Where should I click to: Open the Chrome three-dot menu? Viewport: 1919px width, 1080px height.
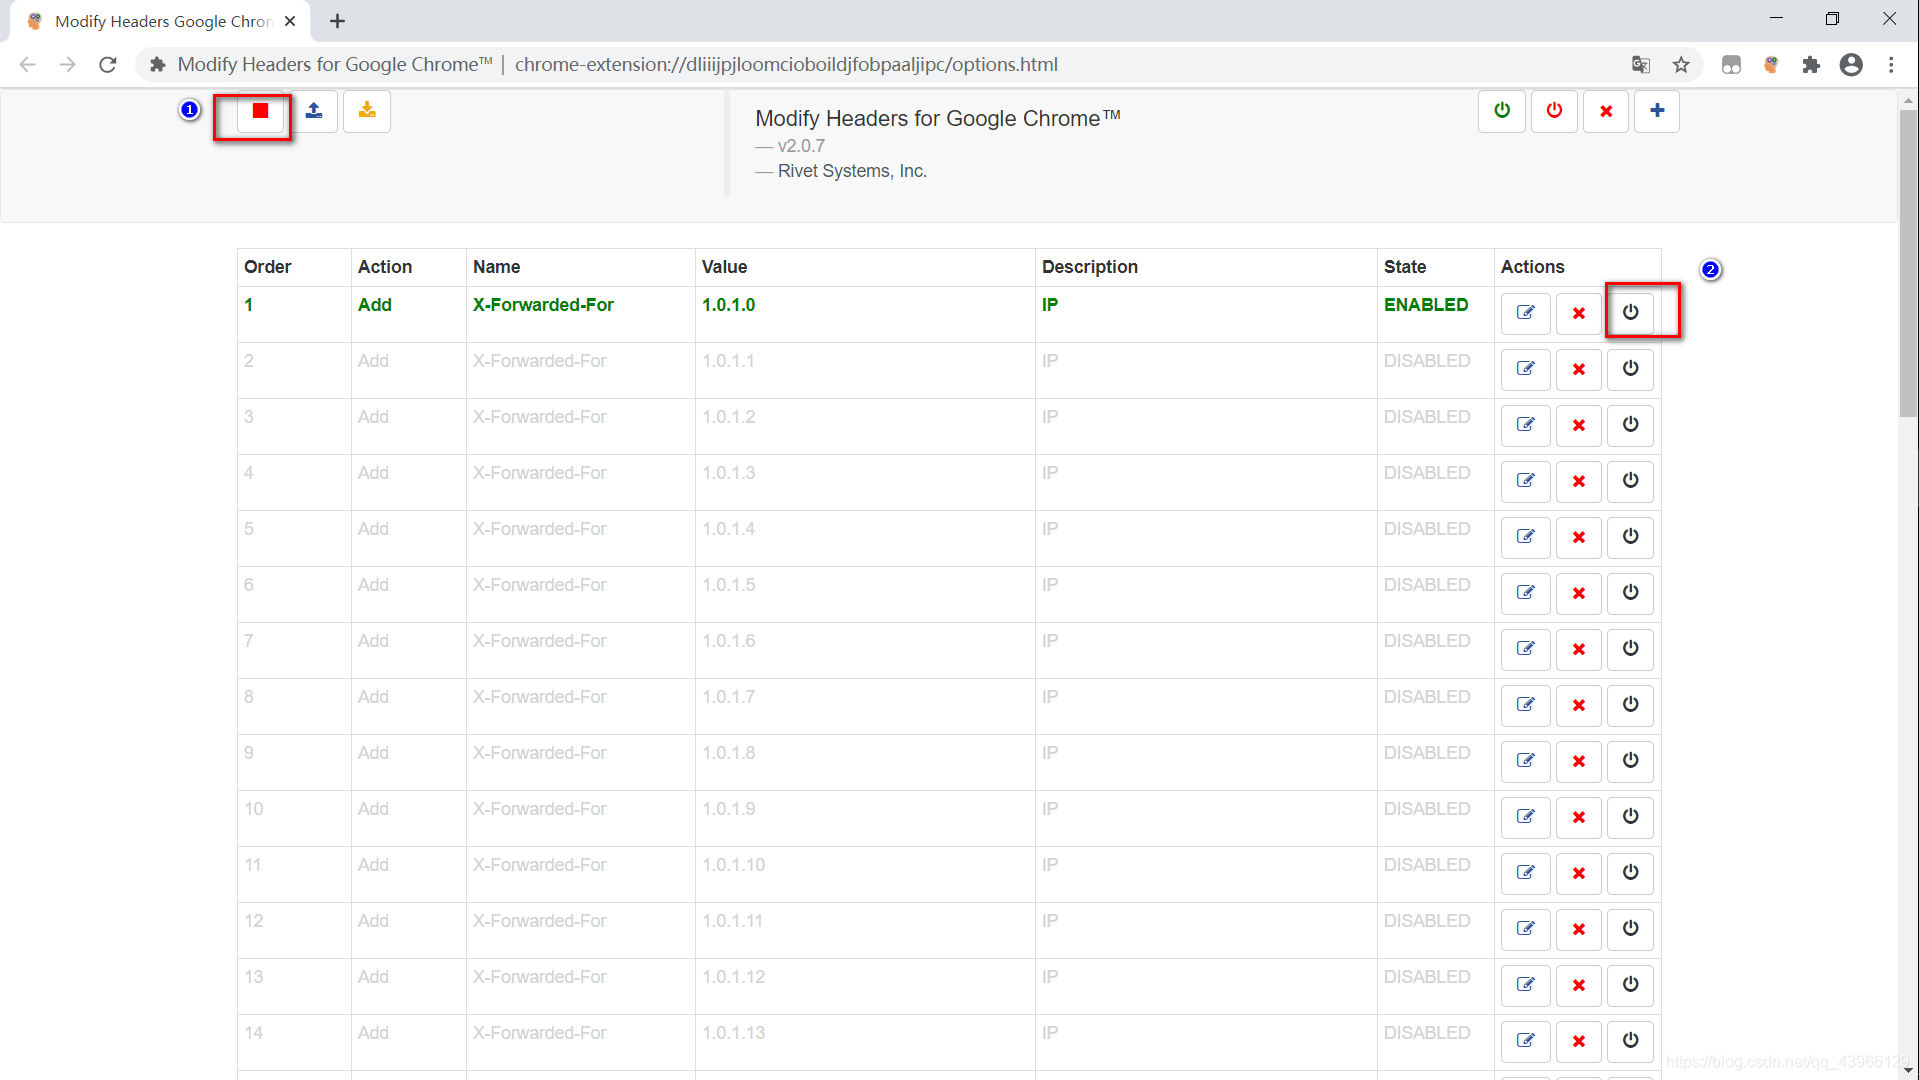point(1891,65)
